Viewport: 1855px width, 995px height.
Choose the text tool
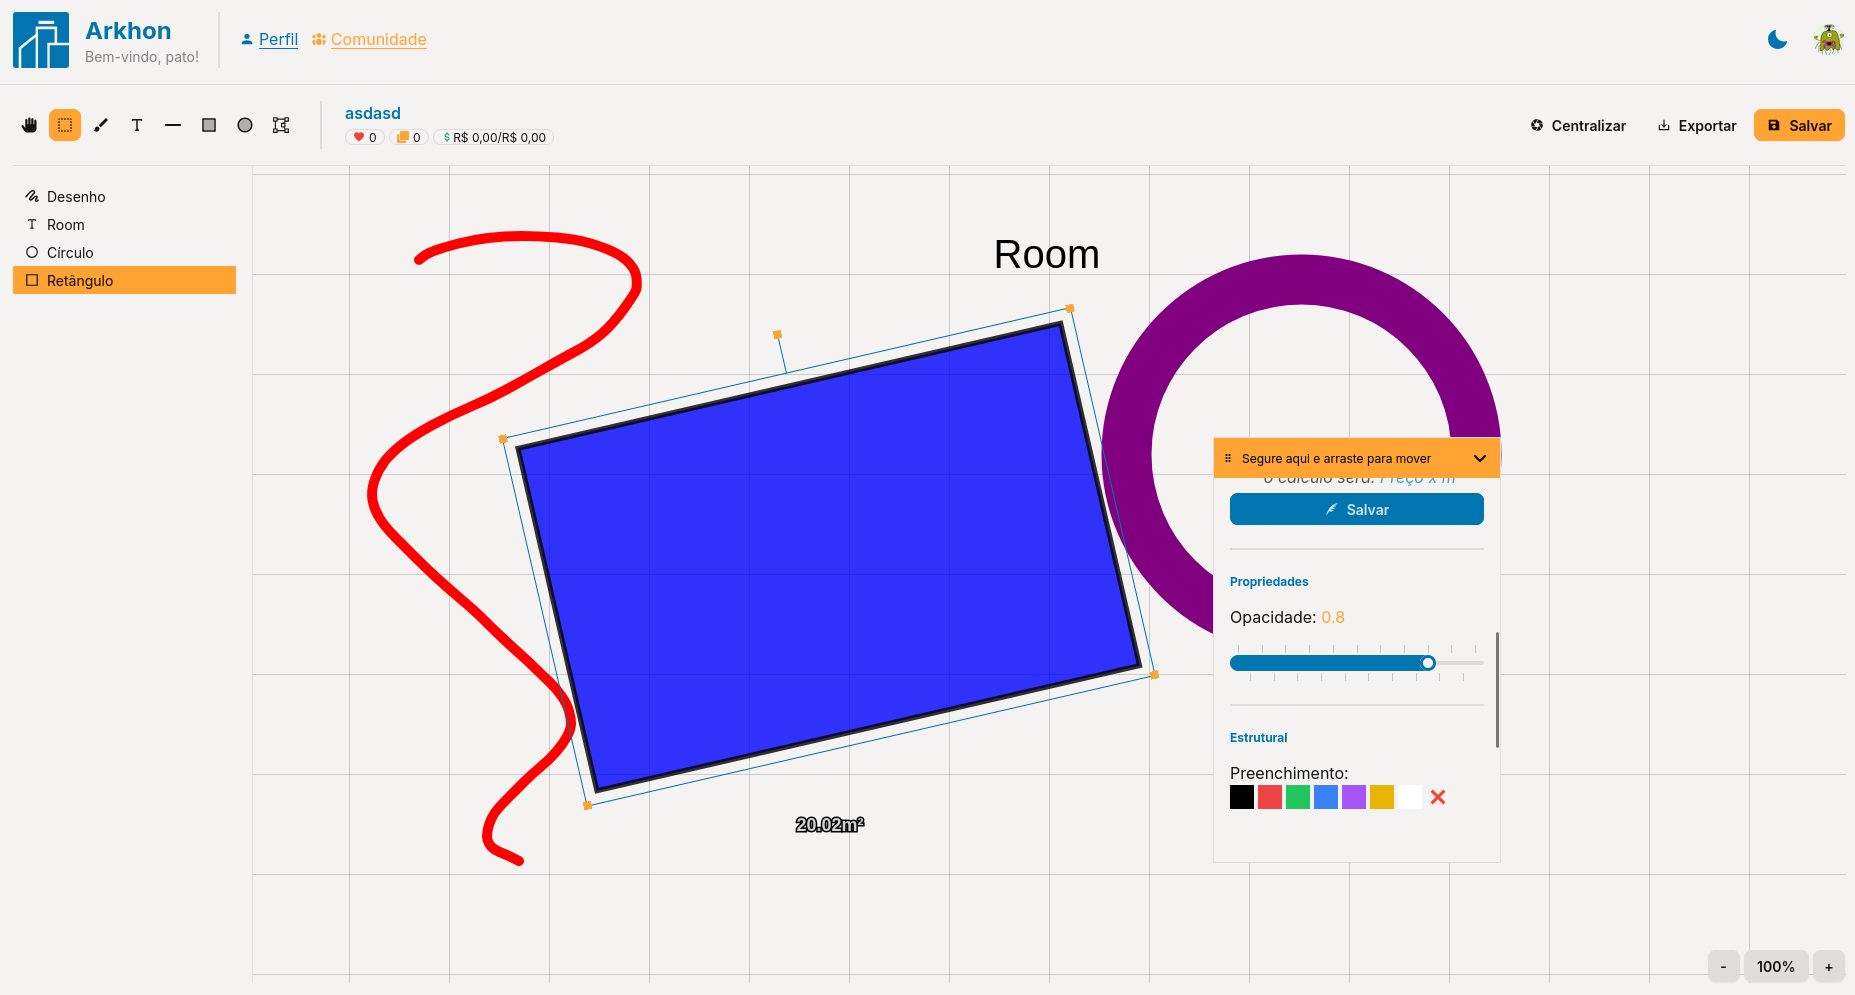[x=137, y=125]
